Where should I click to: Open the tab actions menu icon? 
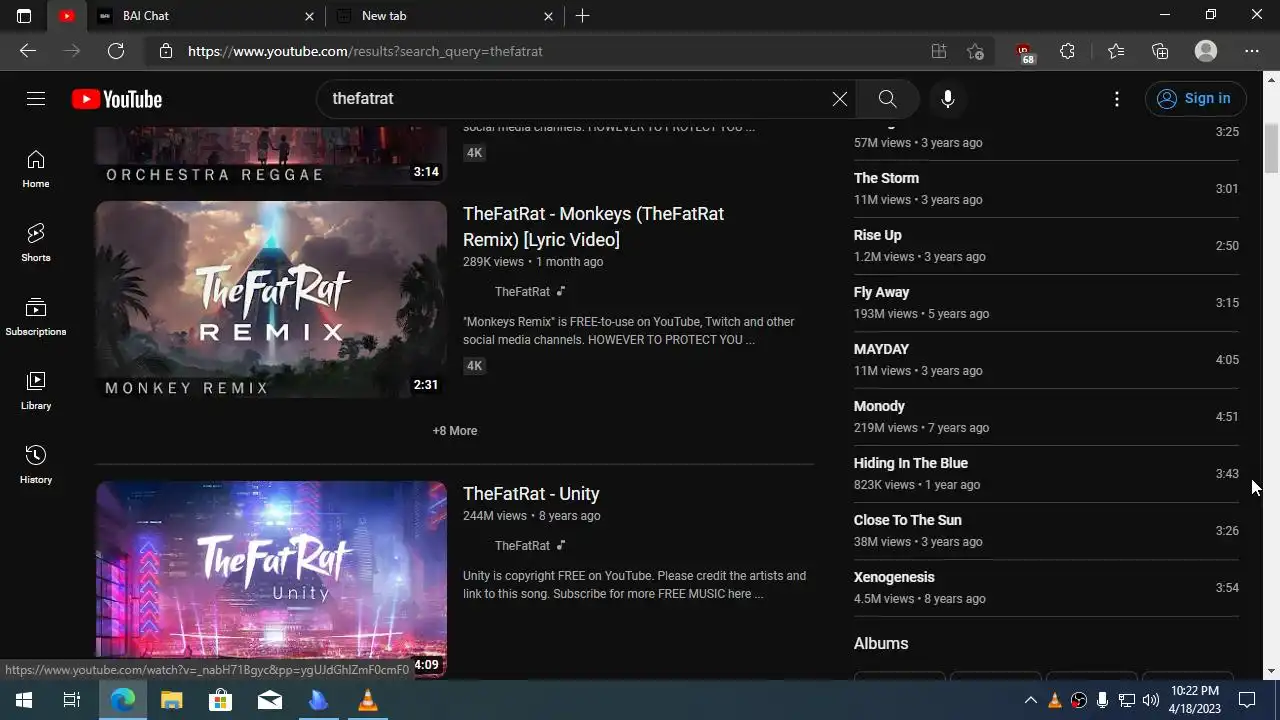(x=24, y=16)
